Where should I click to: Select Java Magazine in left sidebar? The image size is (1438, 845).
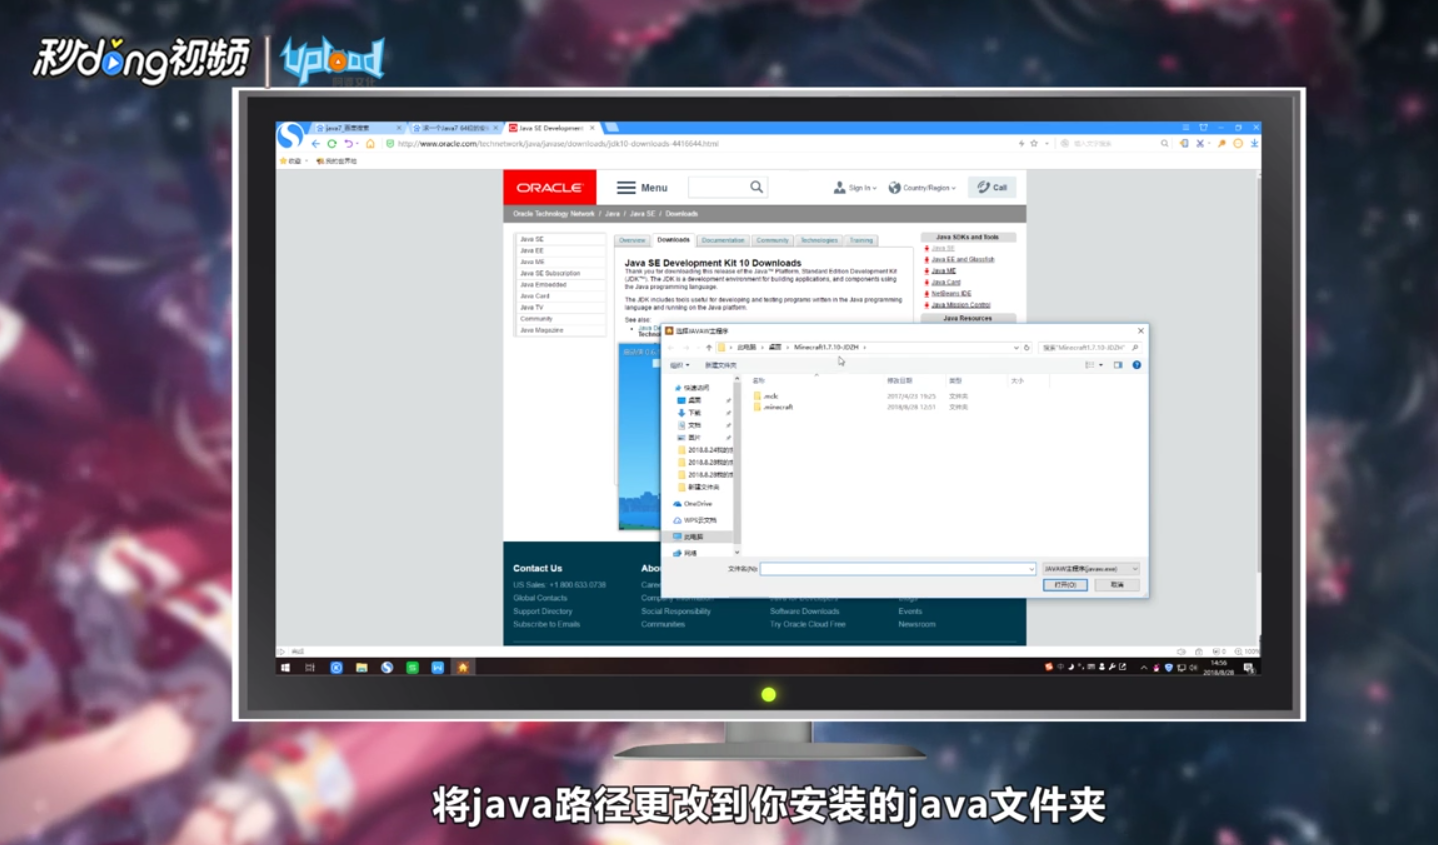tap(541, 330)
